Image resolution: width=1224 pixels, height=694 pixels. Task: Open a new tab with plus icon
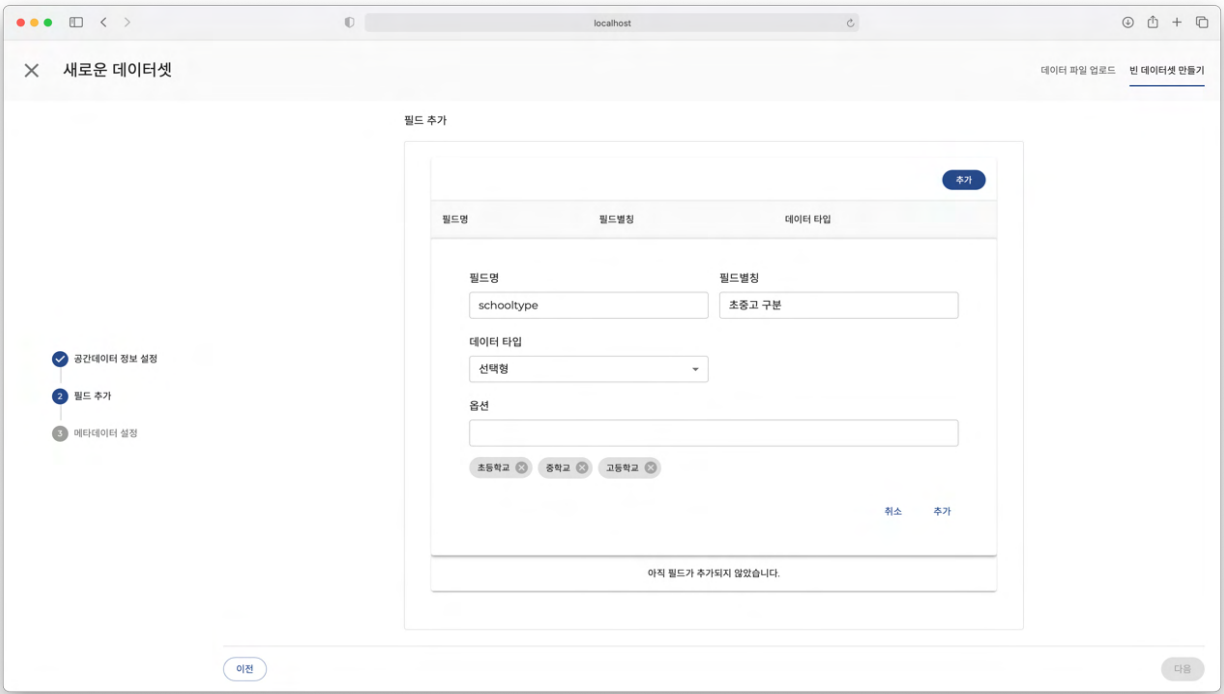1177,22
